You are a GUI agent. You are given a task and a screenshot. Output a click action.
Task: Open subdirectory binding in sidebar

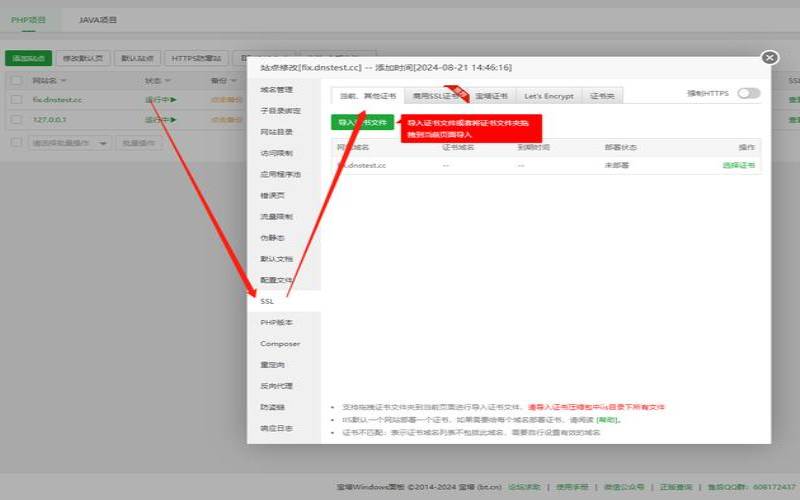pos(280,111)
